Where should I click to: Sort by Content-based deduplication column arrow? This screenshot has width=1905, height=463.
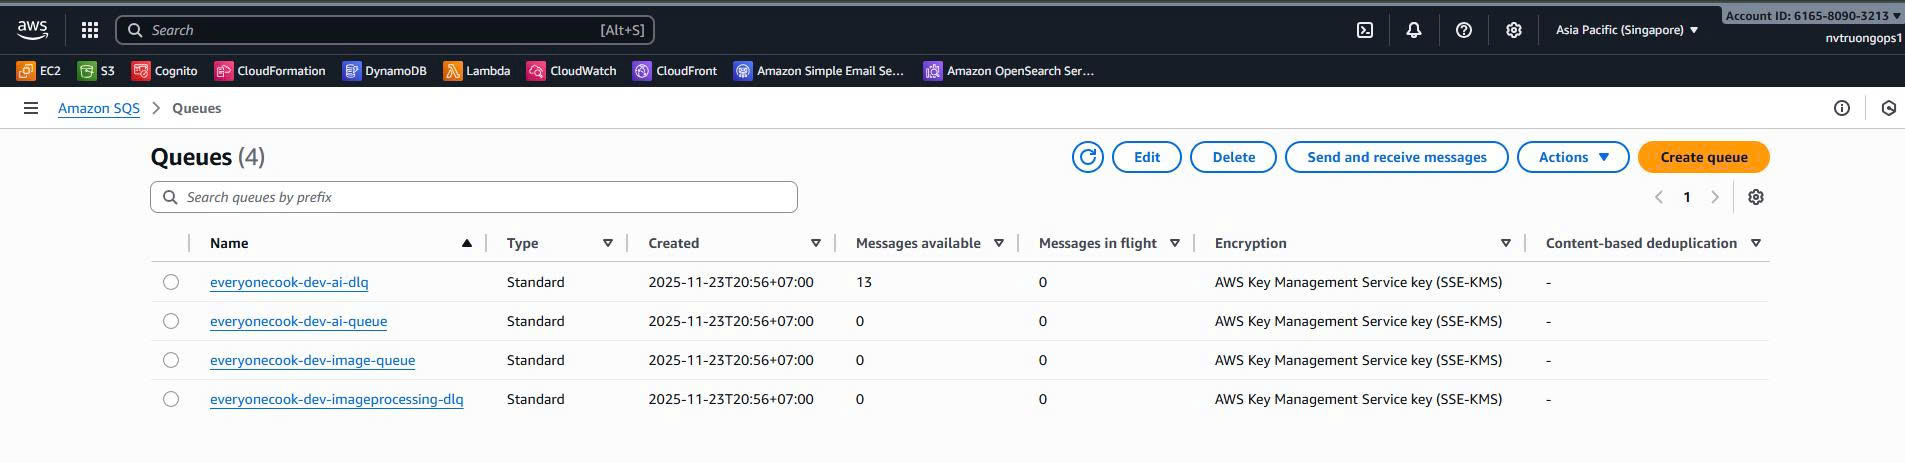tap(1756, 243)
